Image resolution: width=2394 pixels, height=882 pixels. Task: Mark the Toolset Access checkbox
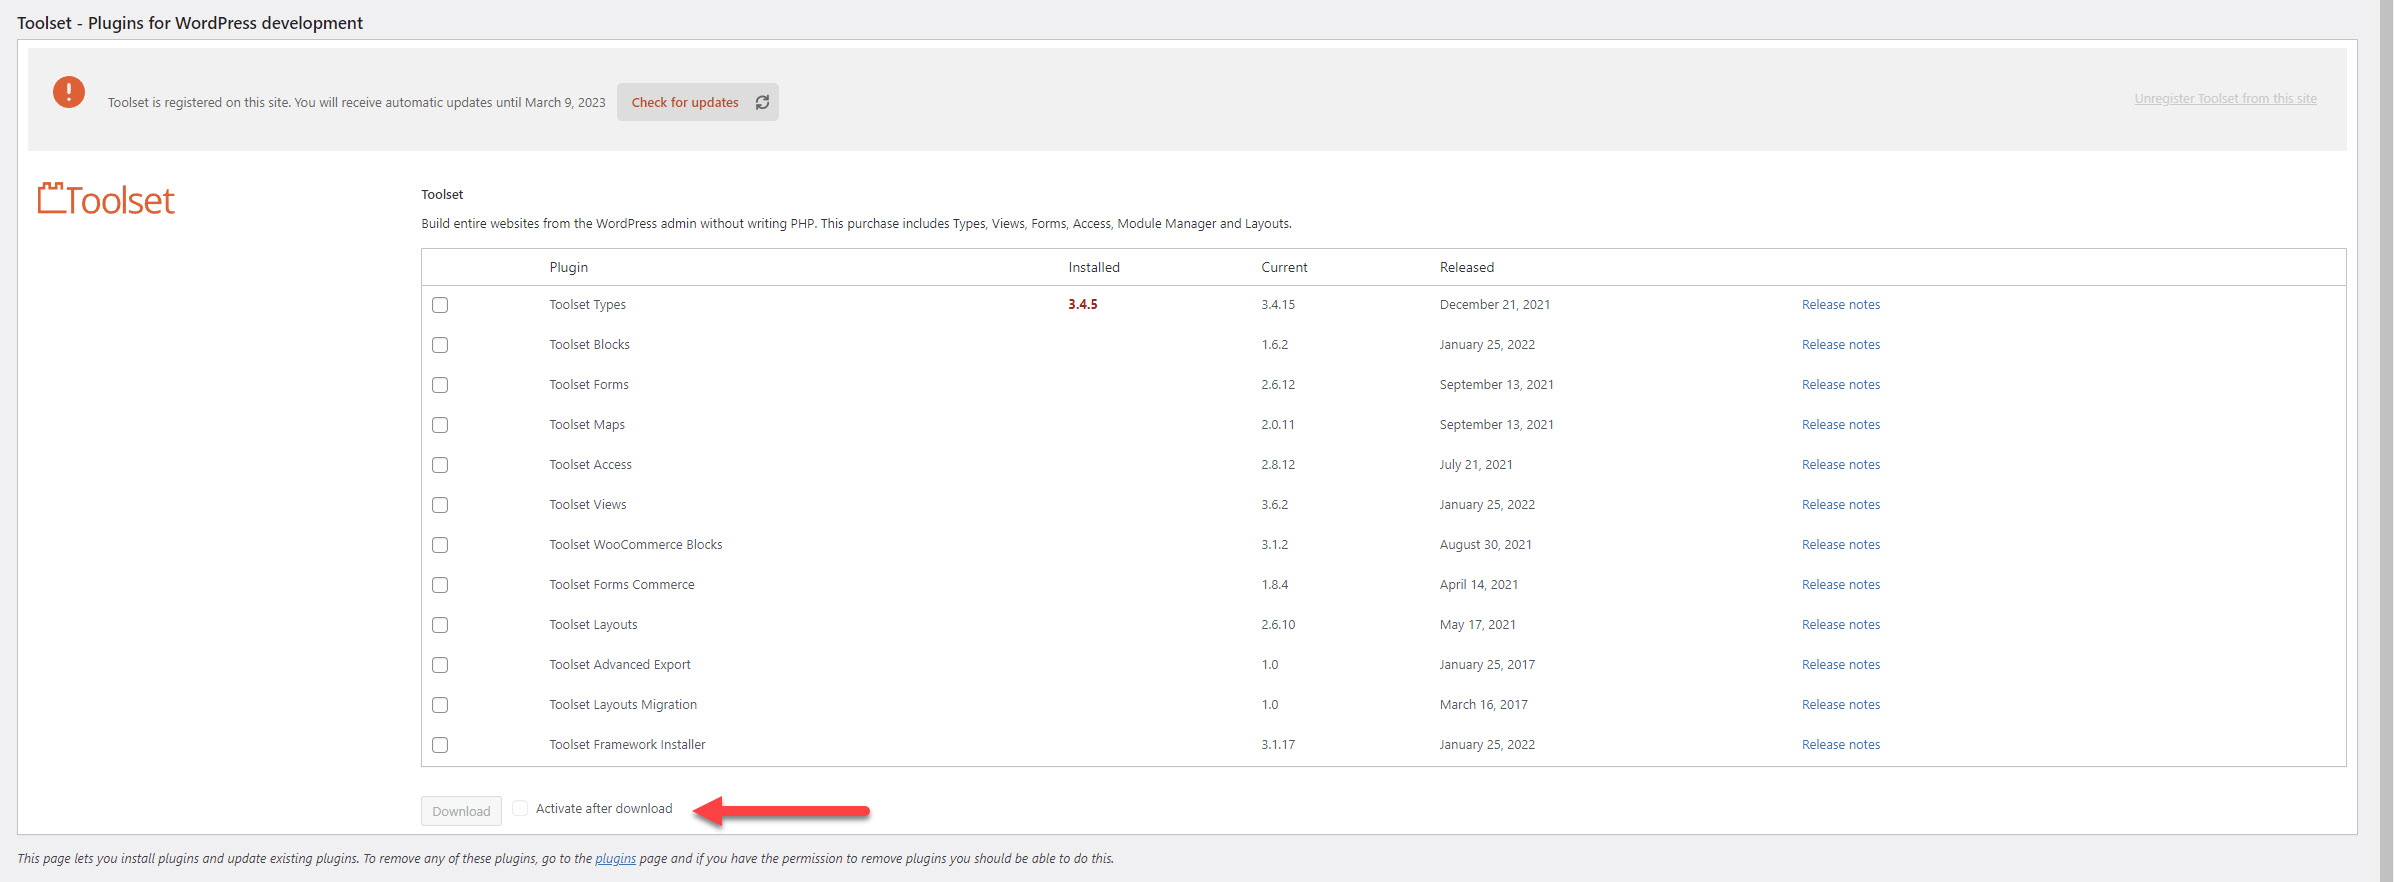click(440, 465)
